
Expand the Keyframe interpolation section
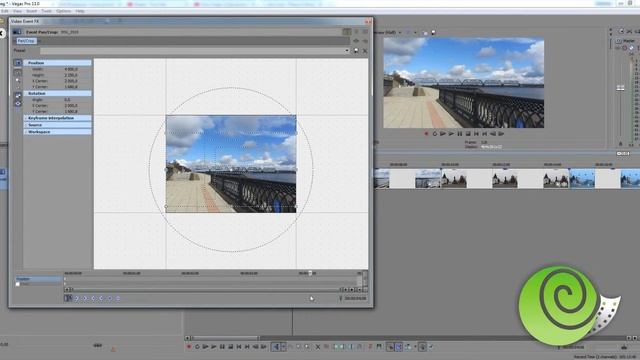[x=57, y=118]
